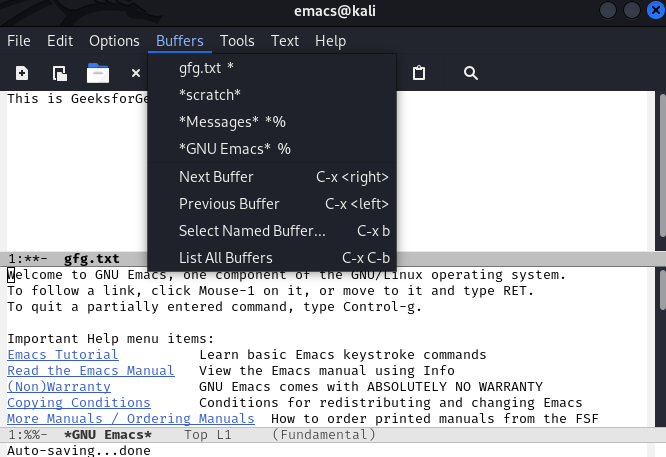Click the copy-document toolbar icon
Image resolution: width=666 pixels, height=457 pixels.
point(60,73)
